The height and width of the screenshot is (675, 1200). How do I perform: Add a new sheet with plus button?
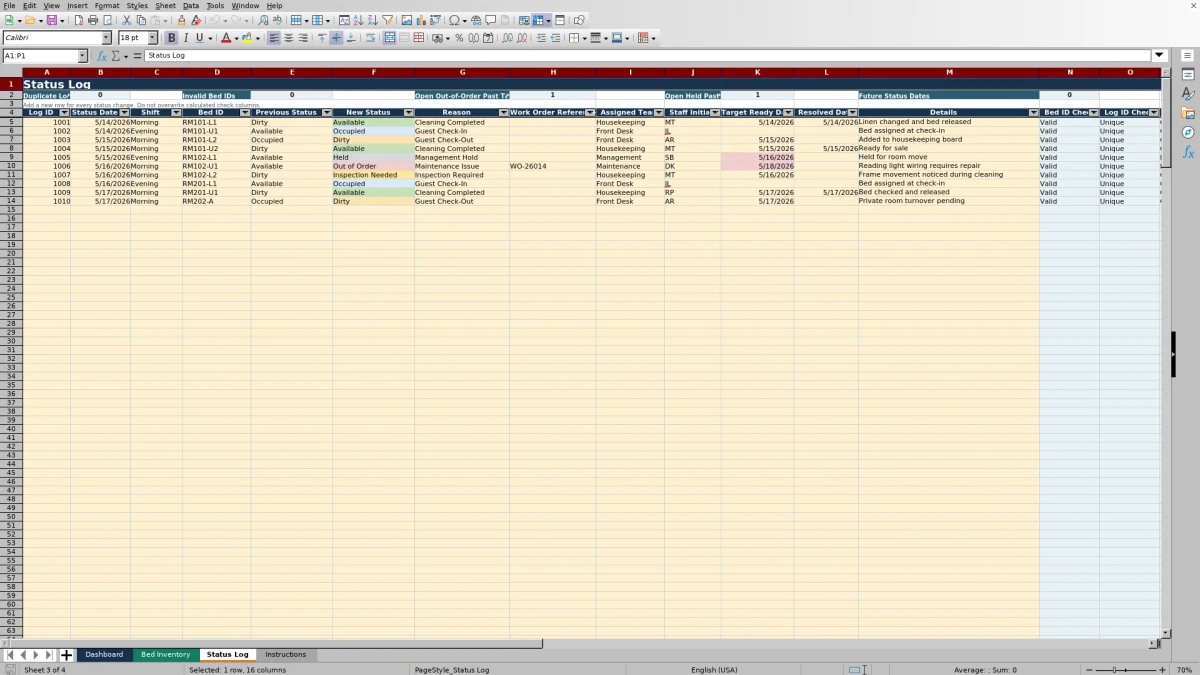coord(67,655)
